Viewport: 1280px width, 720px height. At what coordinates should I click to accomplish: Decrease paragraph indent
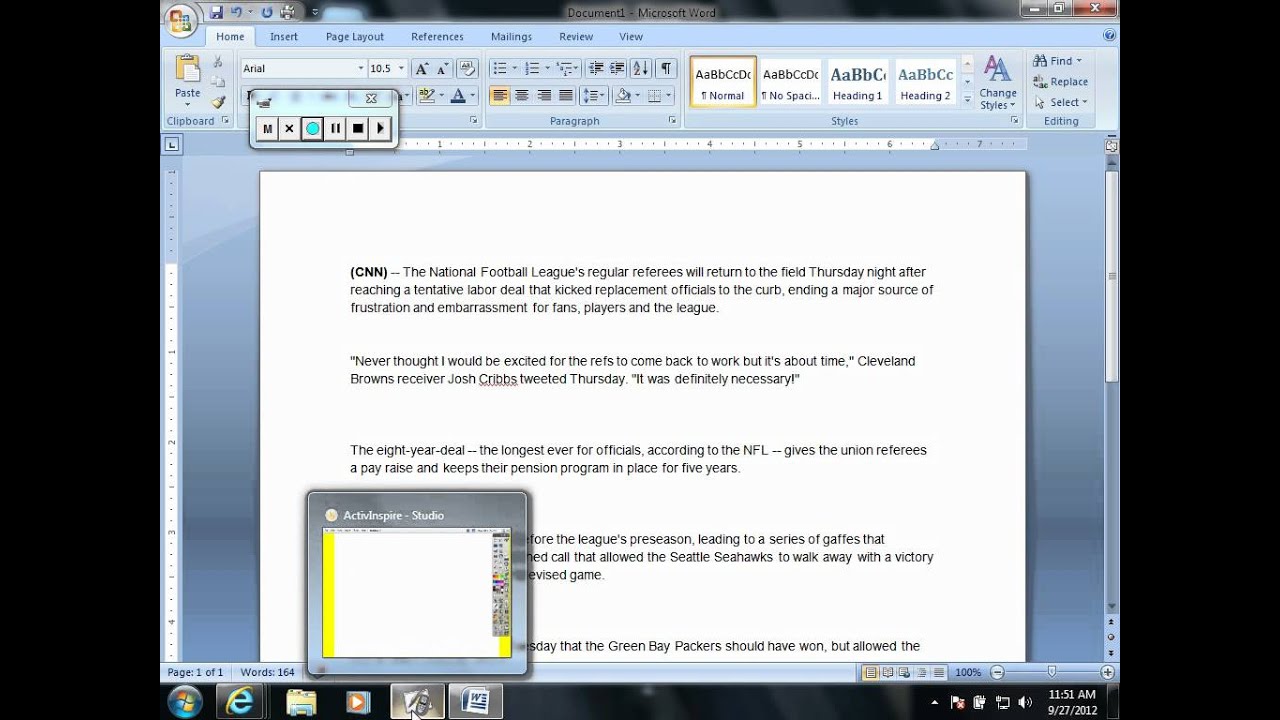[x=596, y=69]
